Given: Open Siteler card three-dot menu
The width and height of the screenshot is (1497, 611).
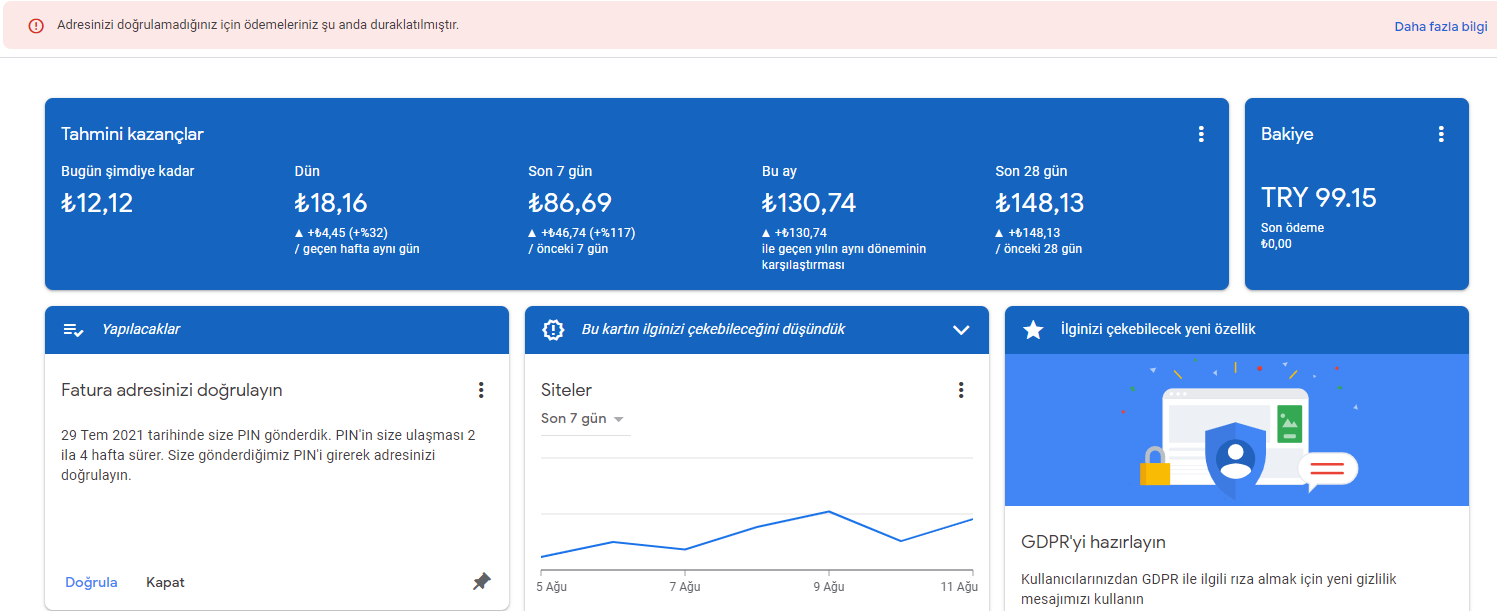Looking at the screenshot, I should coord(961,390).
